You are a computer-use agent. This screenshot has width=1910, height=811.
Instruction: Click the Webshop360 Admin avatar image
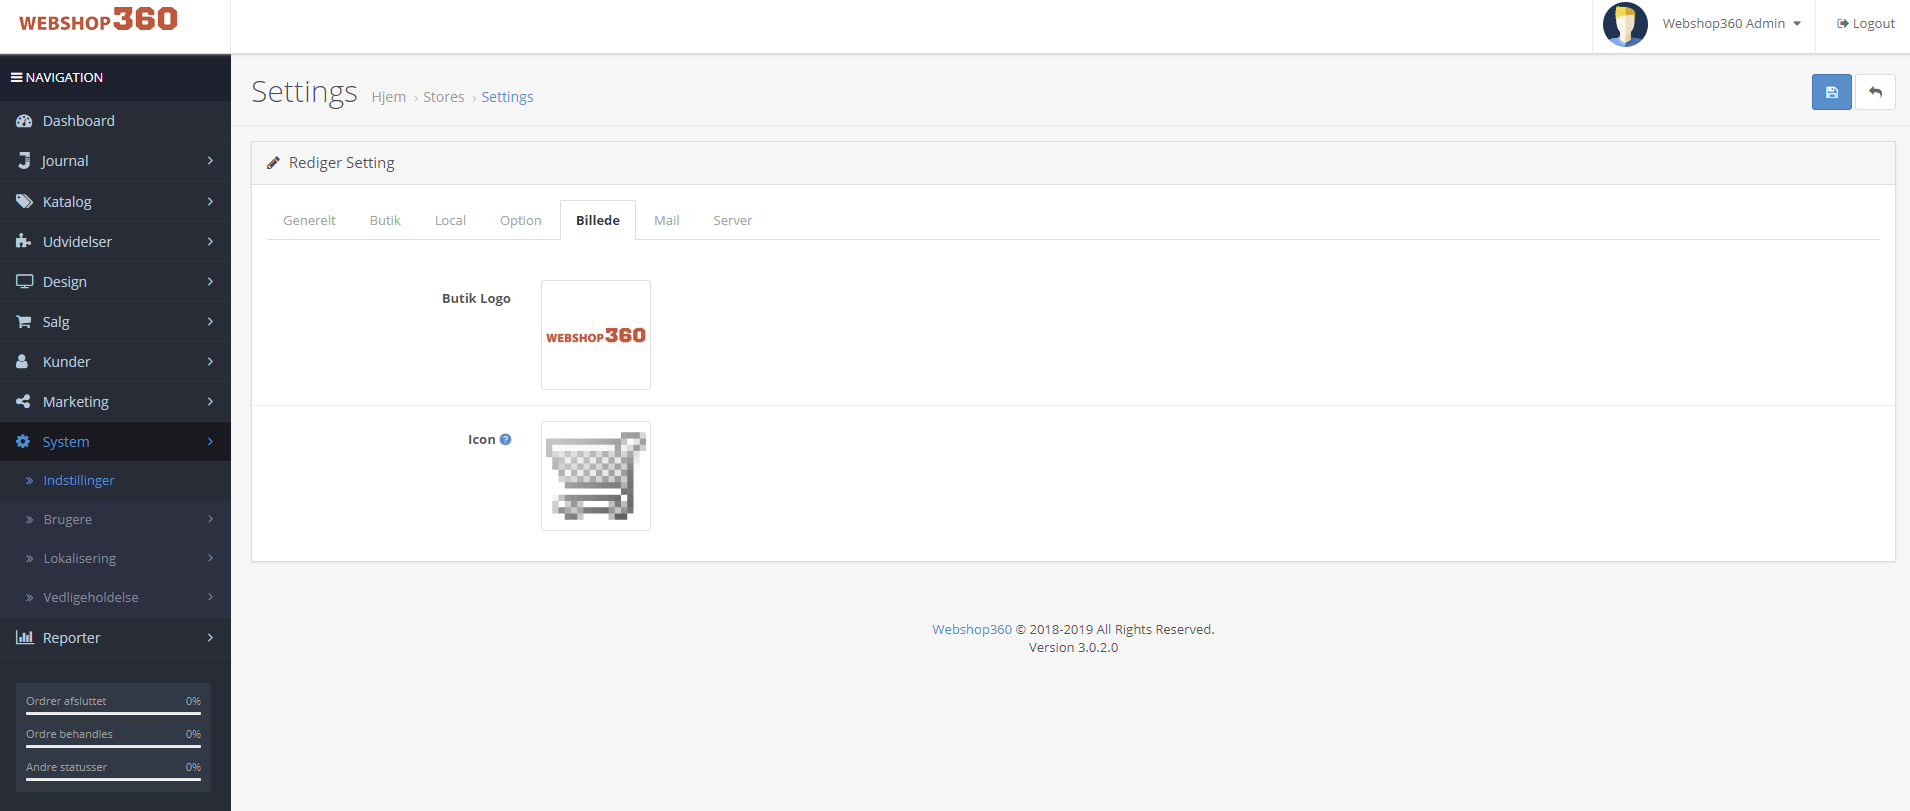(x=1624, y=24)
